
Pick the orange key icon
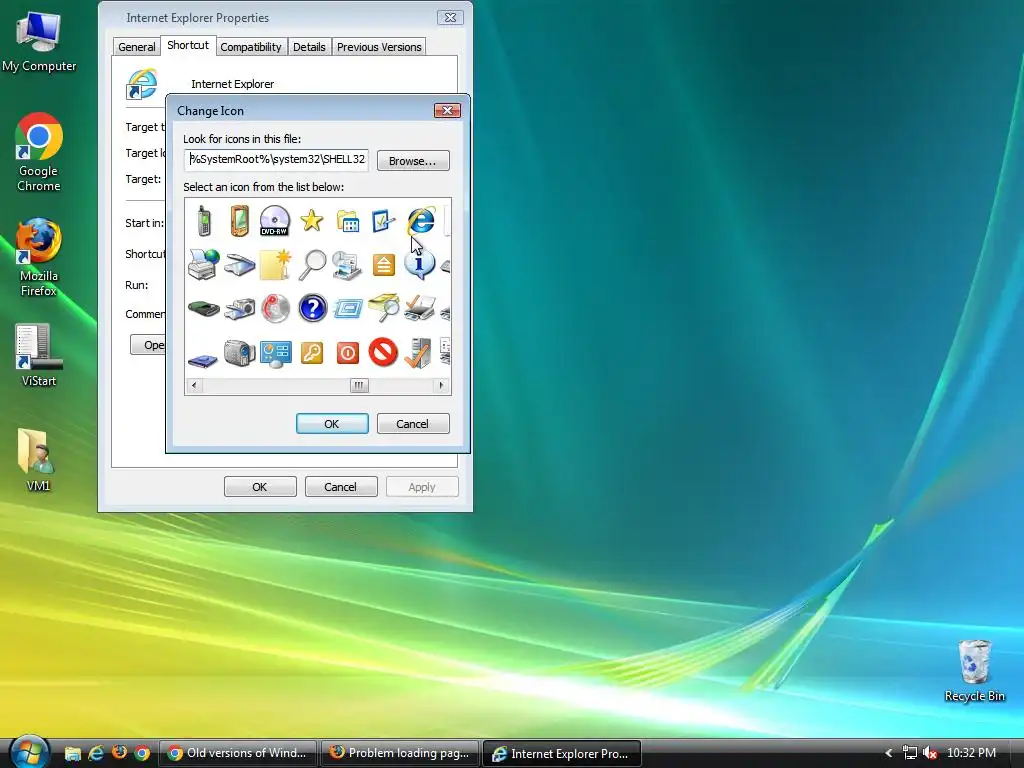click(x=312, y=353)
